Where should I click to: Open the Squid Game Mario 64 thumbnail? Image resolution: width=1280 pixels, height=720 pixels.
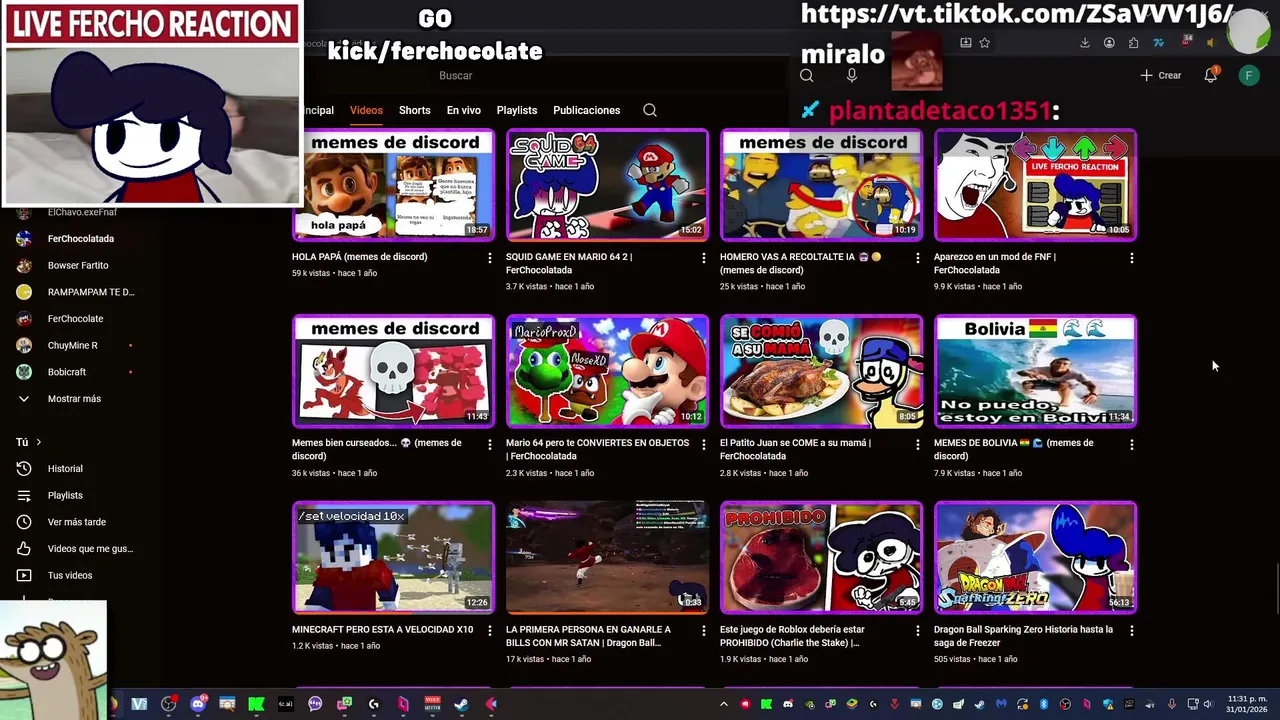coord(607,185)
